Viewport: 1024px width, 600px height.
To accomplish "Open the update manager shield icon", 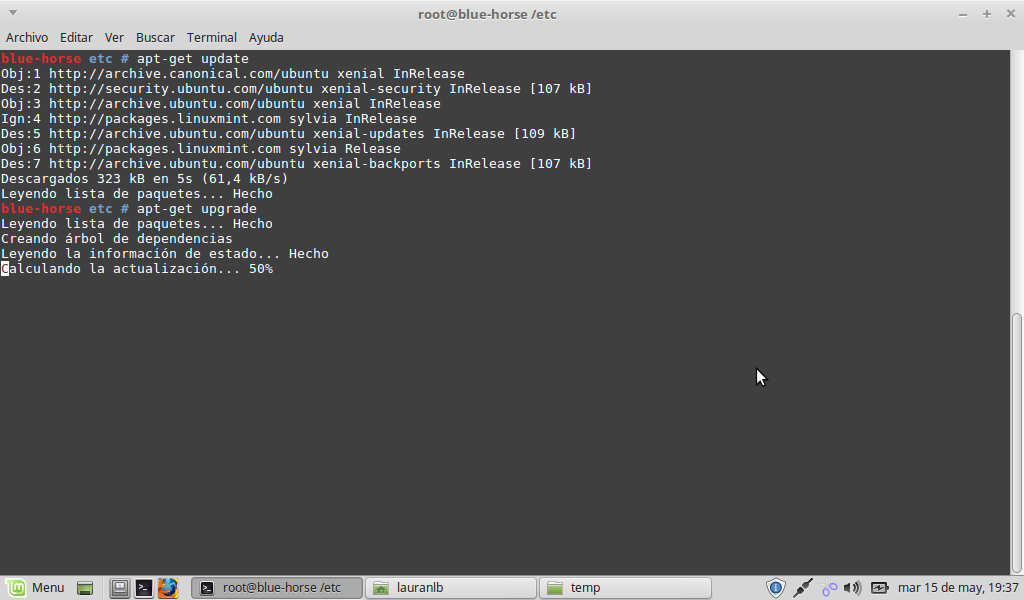I will point(776,588).
